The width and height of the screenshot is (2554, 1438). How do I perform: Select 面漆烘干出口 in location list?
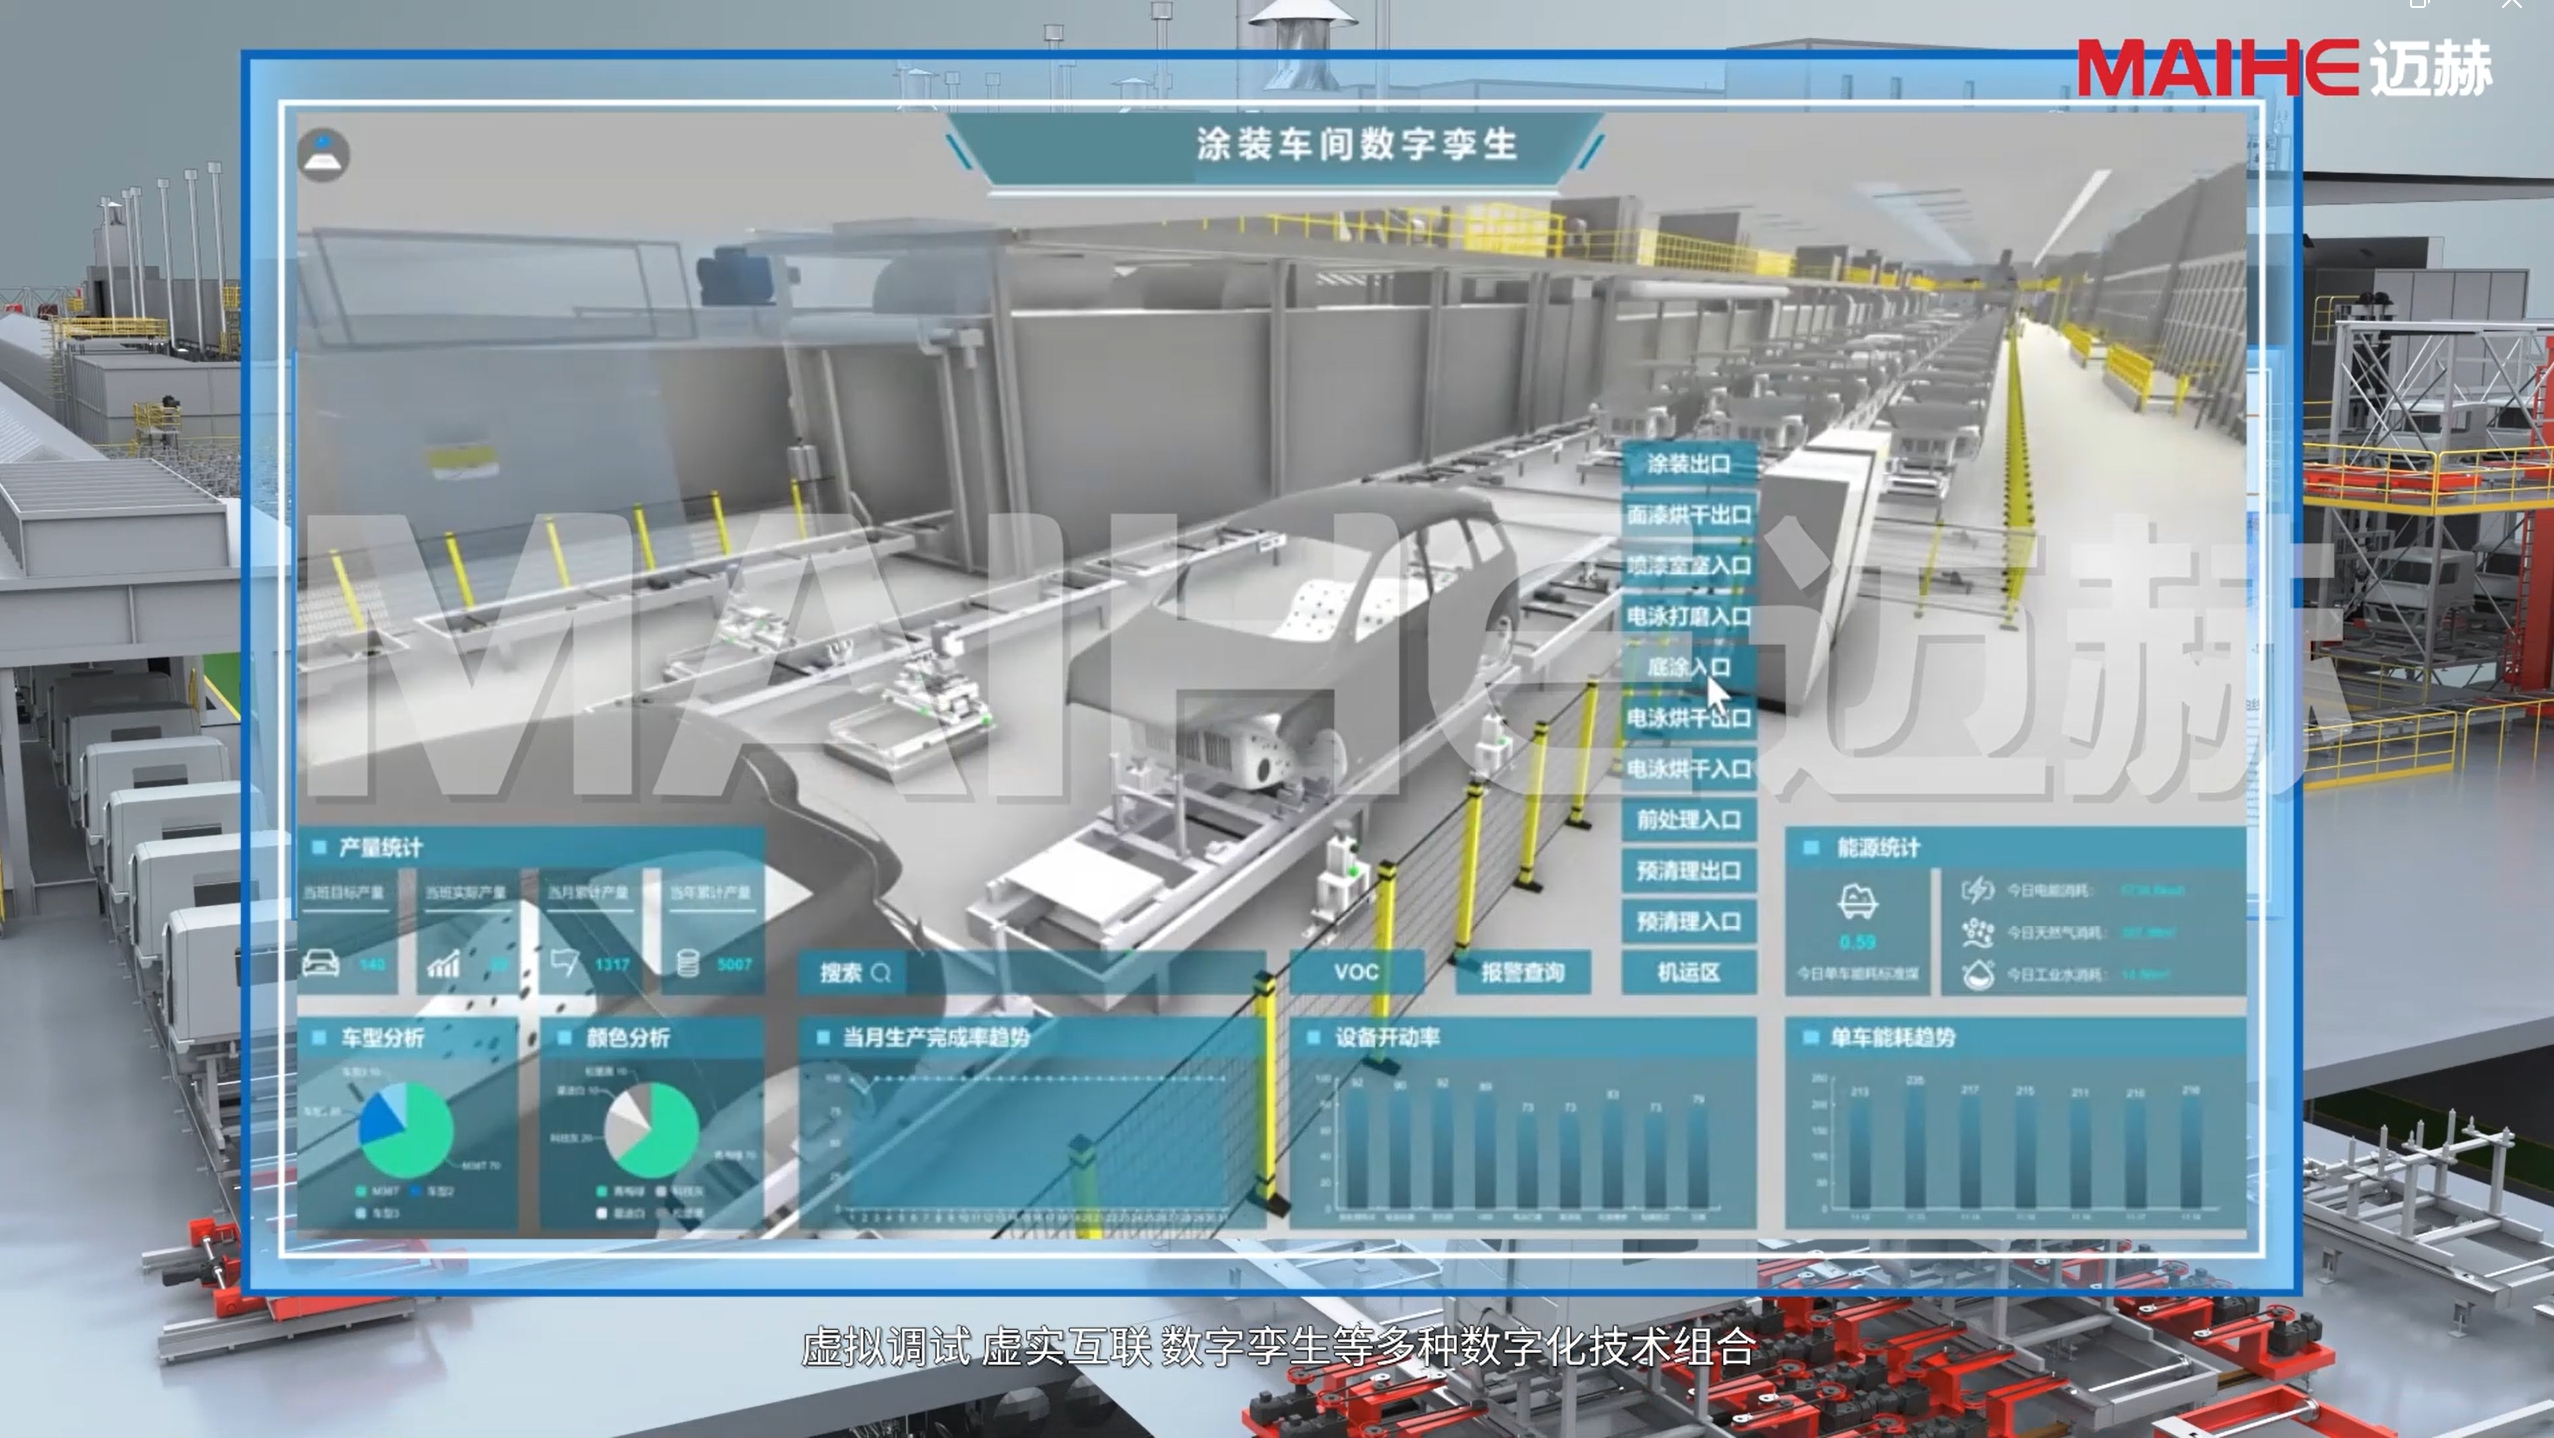pos(1688,515)
